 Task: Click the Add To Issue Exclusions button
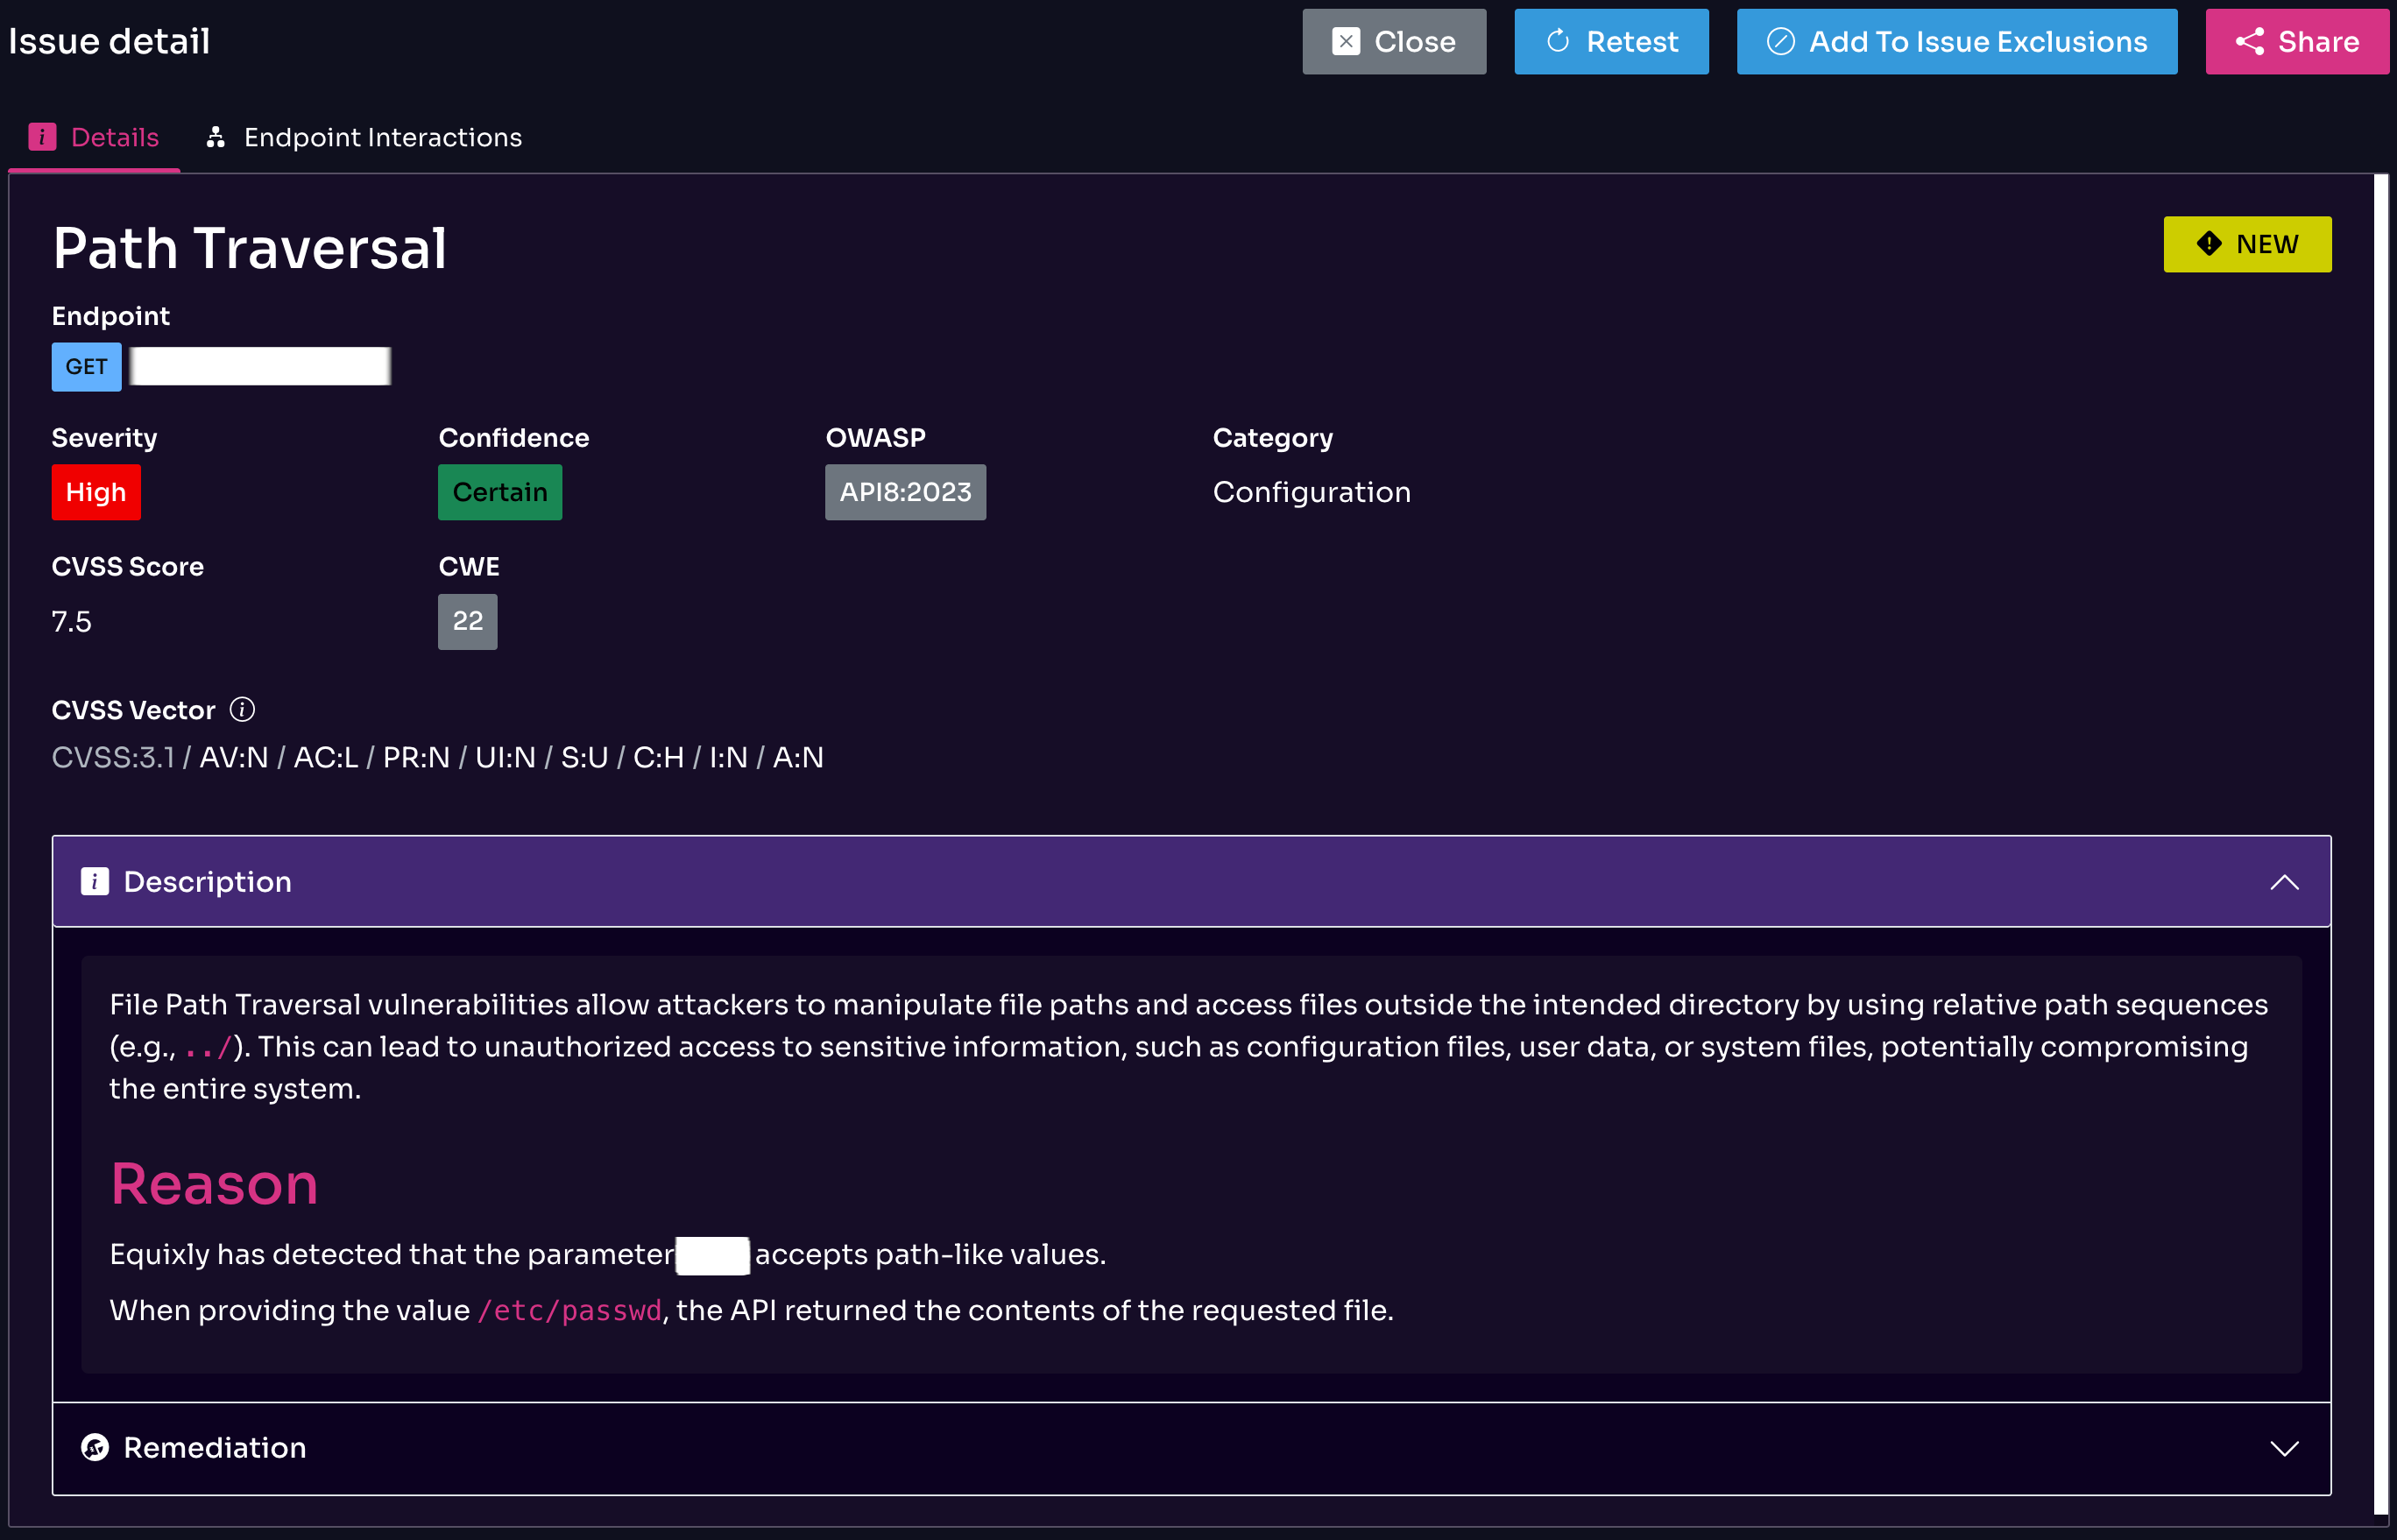pos(1956,41)
